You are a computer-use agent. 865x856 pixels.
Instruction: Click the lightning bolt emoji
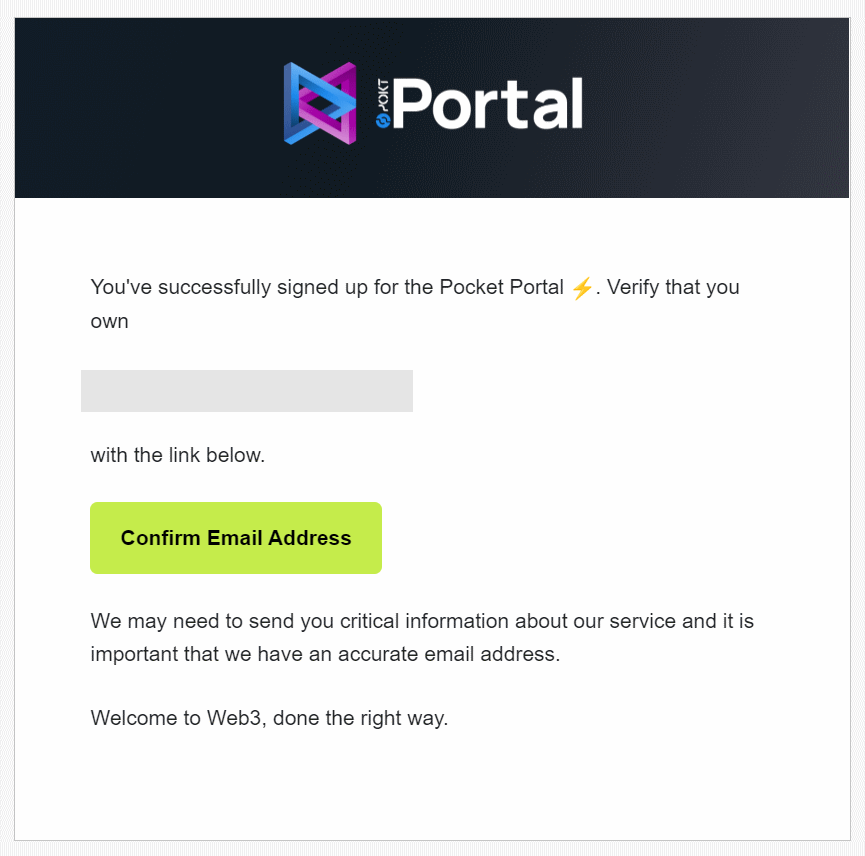click(582, 288)
